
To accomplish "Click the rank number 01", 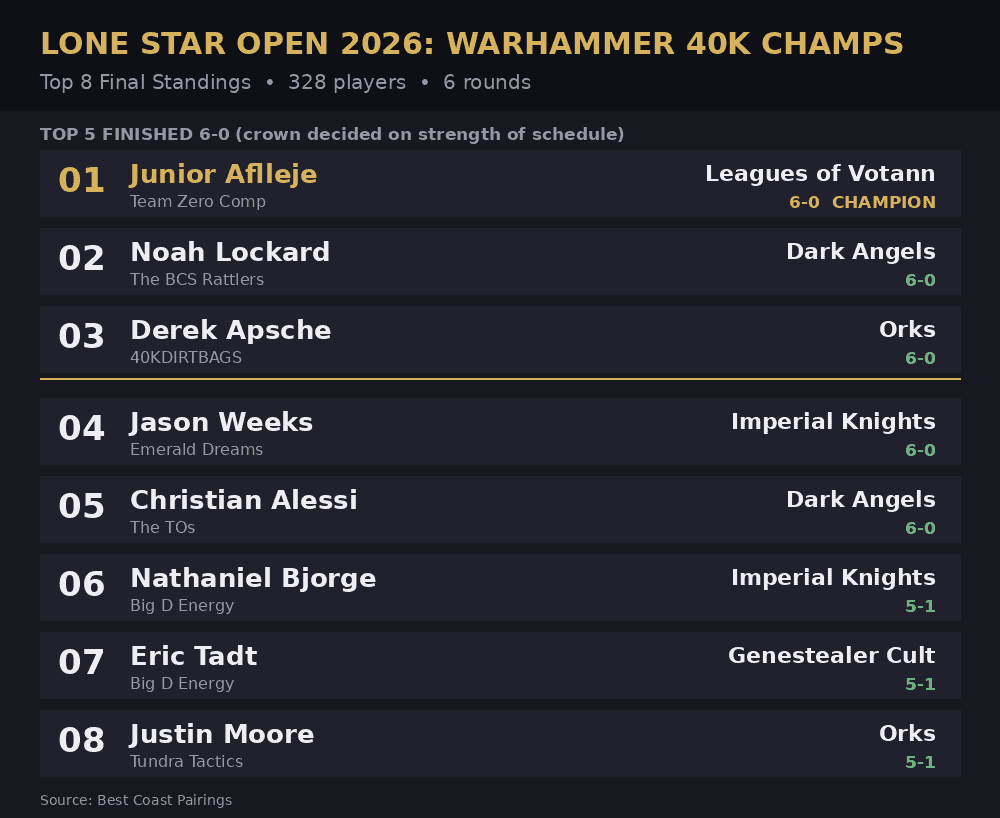I will coord(82,180).
